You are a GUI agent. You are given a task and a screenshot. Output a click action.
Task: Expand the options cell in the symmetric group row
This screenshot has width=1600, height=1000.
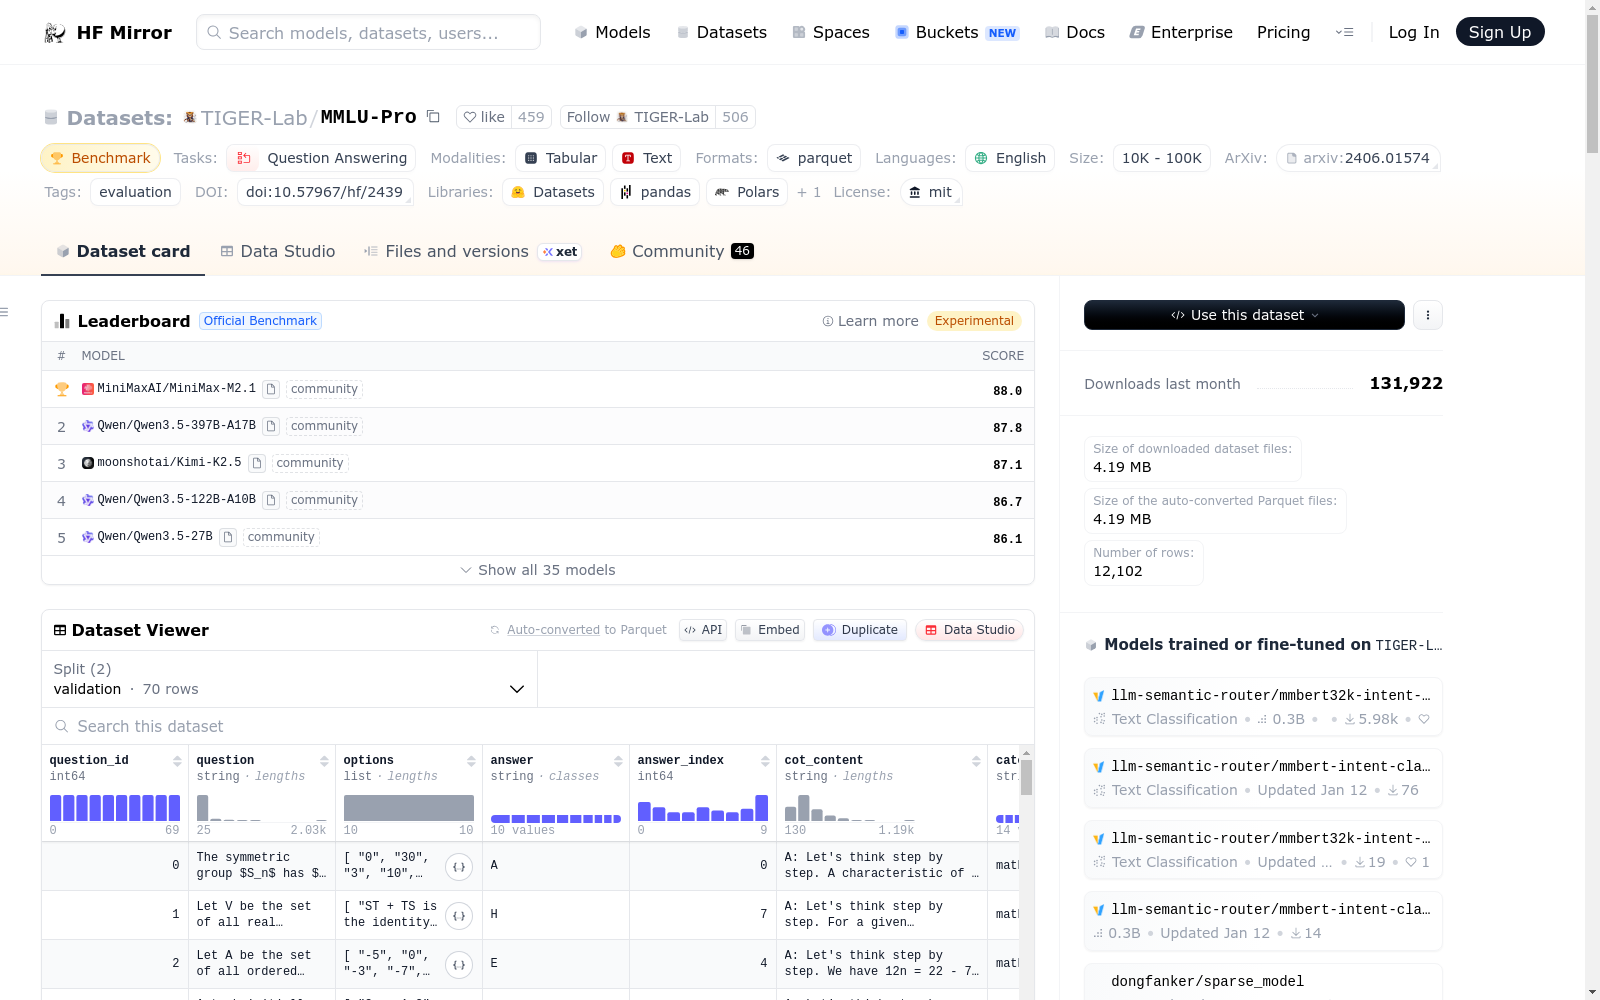pyautogui.click(x=459, y=866)
